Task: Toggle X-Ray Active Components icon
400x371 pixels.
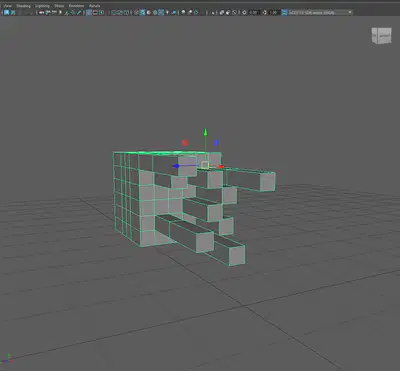Action: coord(228,12)
